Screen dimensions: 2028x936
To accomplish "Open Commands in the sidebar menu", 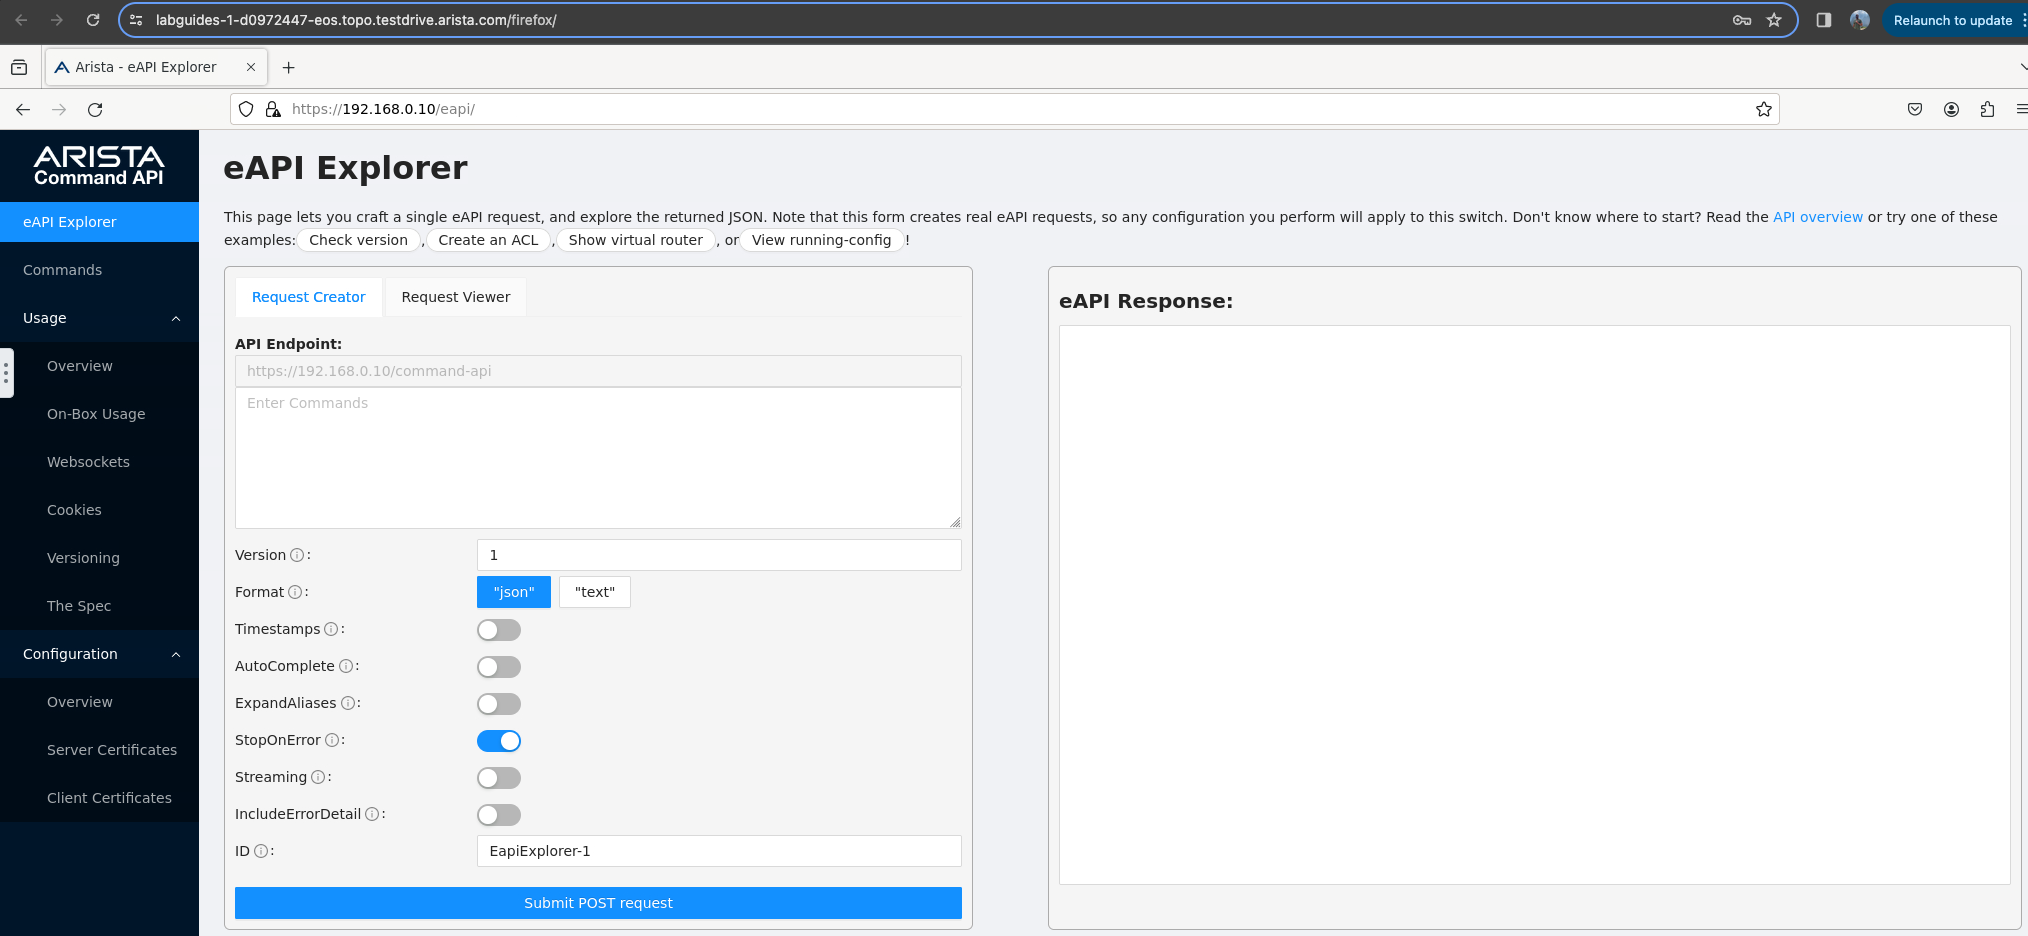I will (x=62, y=270).
